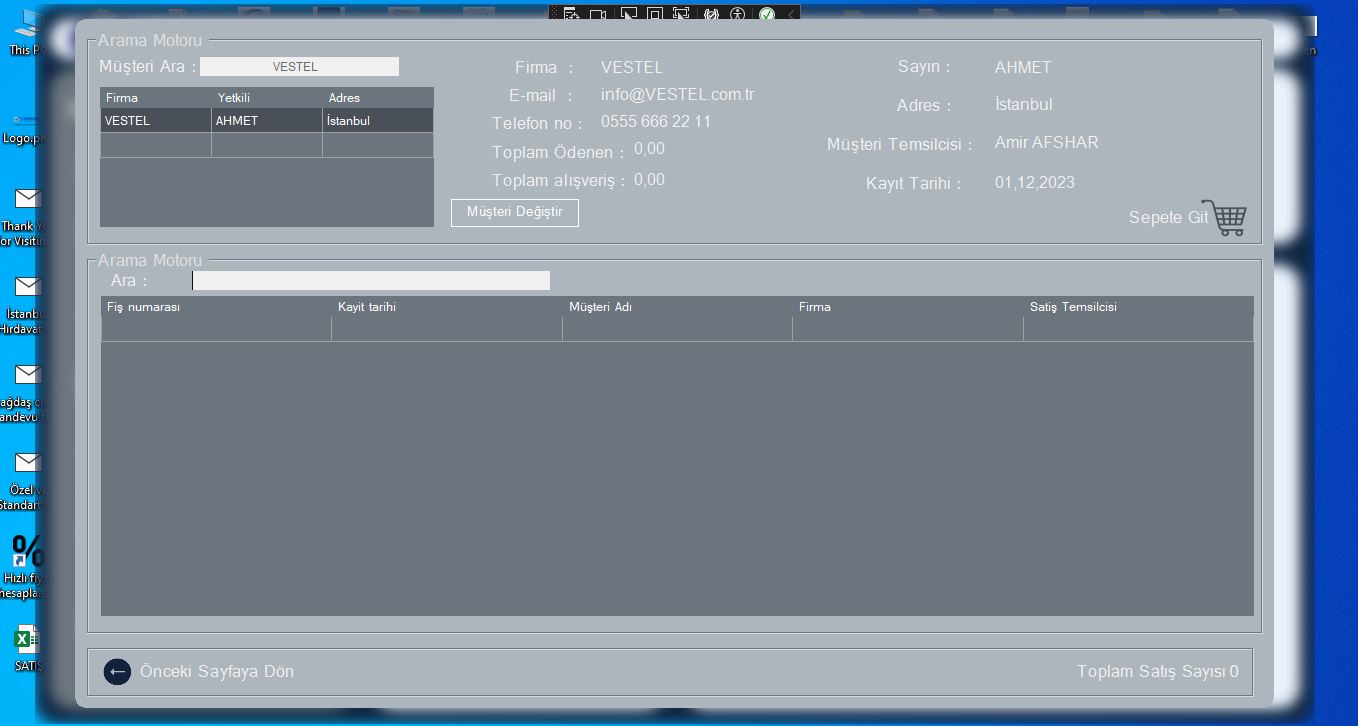Click the phone number 0555 666 22 11
This screenshot has width=1358, height=726.
tap(656, 121)
